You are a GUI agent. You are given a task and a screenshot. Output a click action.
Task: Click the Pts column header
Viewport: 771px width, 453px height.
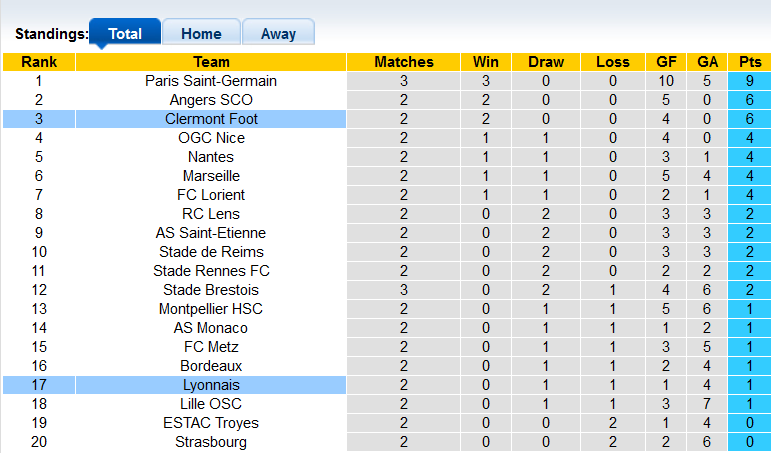tap(749, 62)
